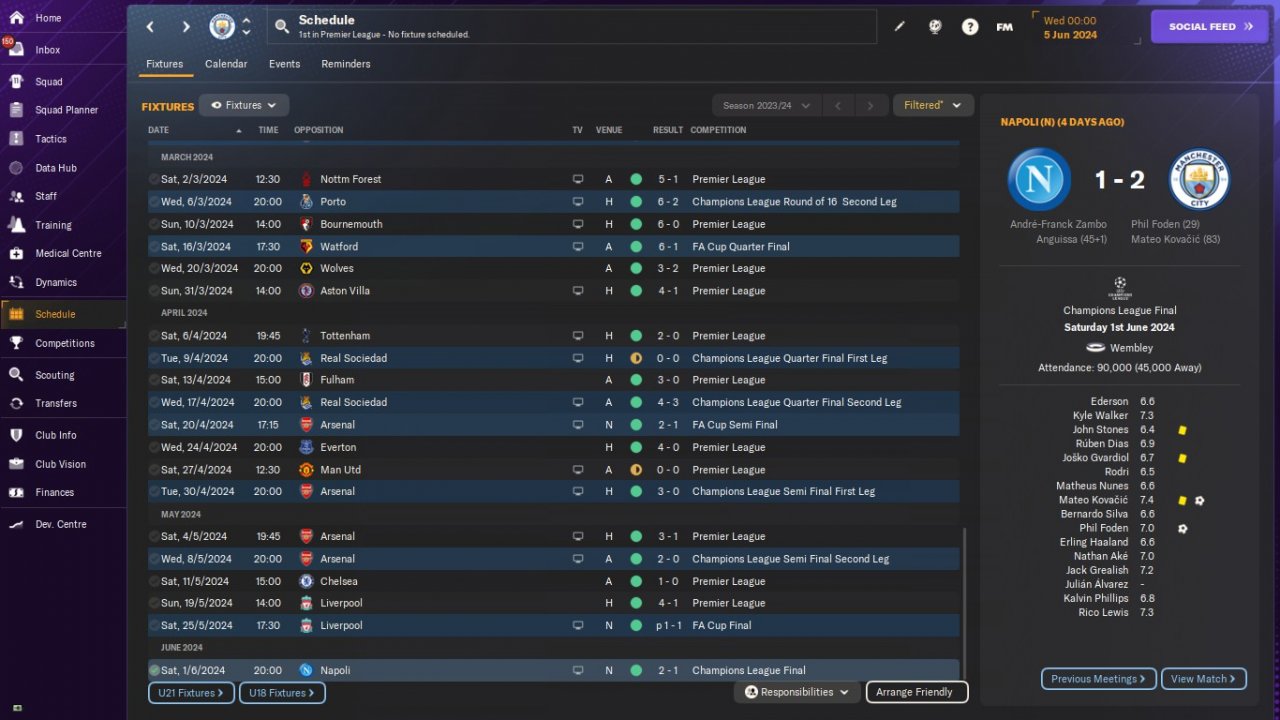Viewport: 1280px width, 720px height.
Task: Sort by the Date column header
Action: tap(158, 130)
